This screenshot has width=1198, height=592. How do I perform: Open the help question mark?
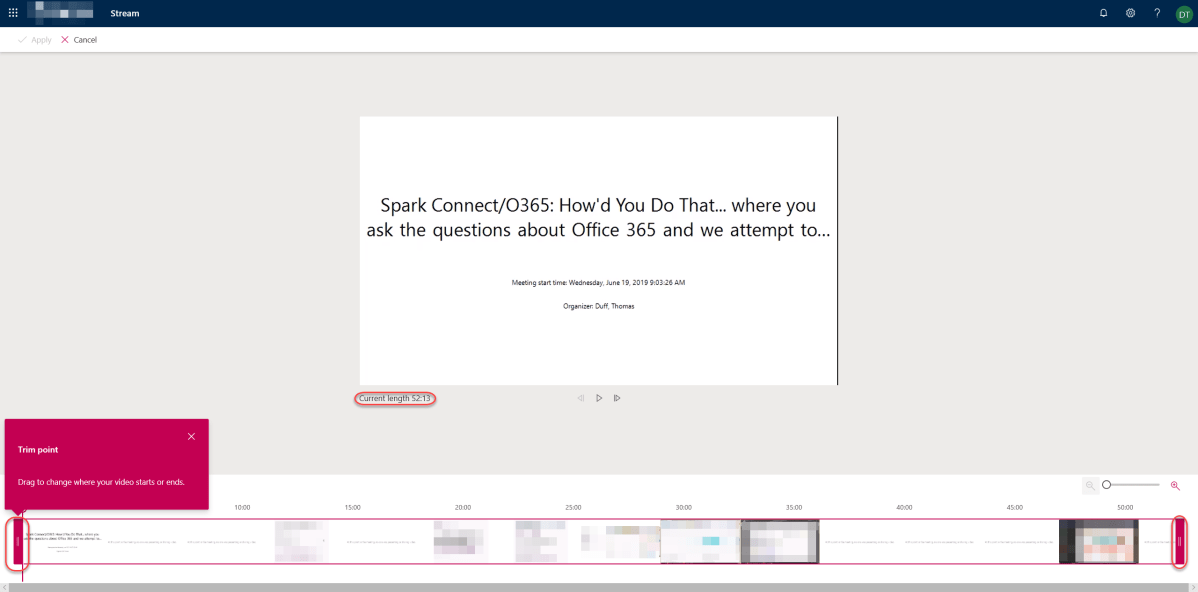[1157, 13]
